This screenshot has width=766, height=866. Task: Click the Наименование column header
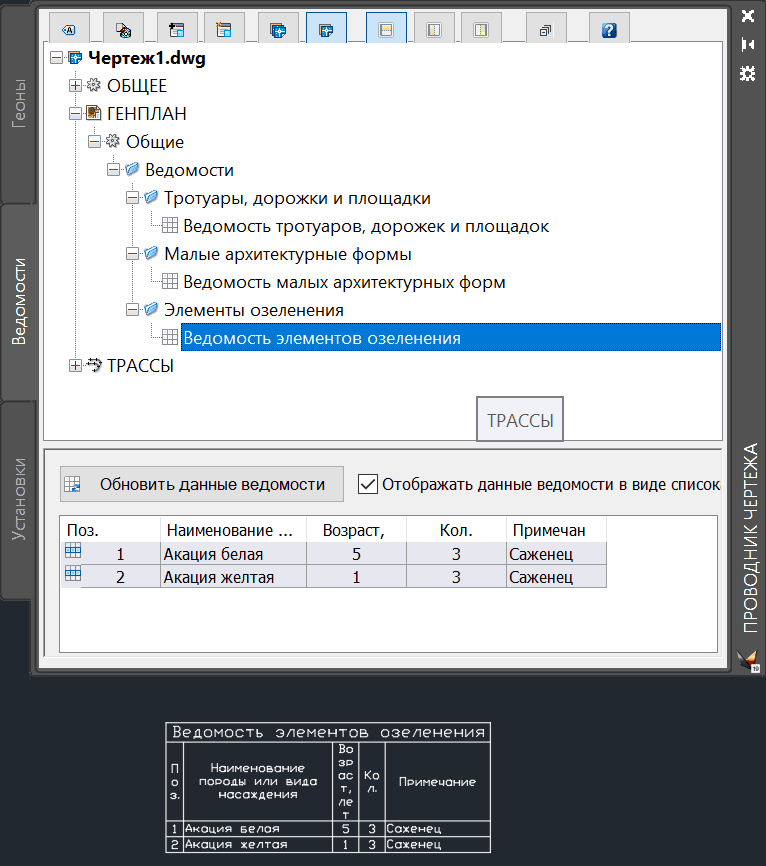(230, 530)
